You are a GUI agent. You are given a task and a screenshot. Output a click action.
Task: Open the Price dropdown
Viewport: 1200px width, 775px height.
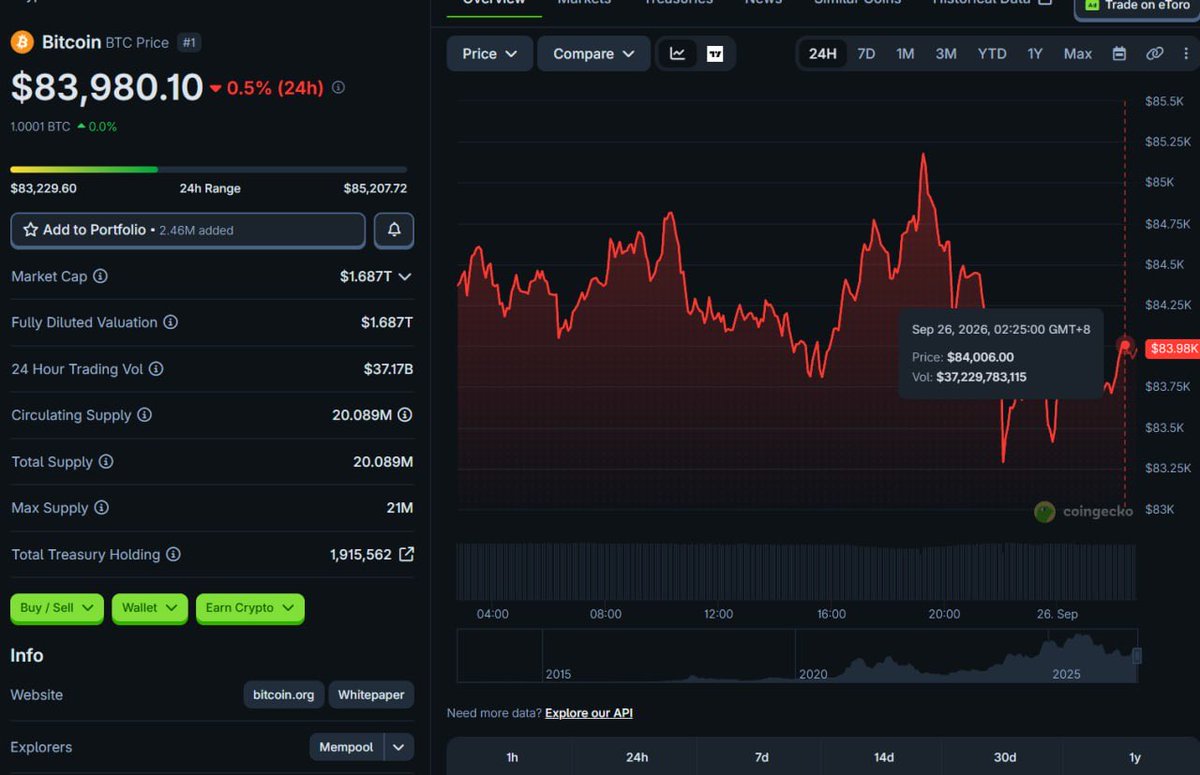pos(490,54)
